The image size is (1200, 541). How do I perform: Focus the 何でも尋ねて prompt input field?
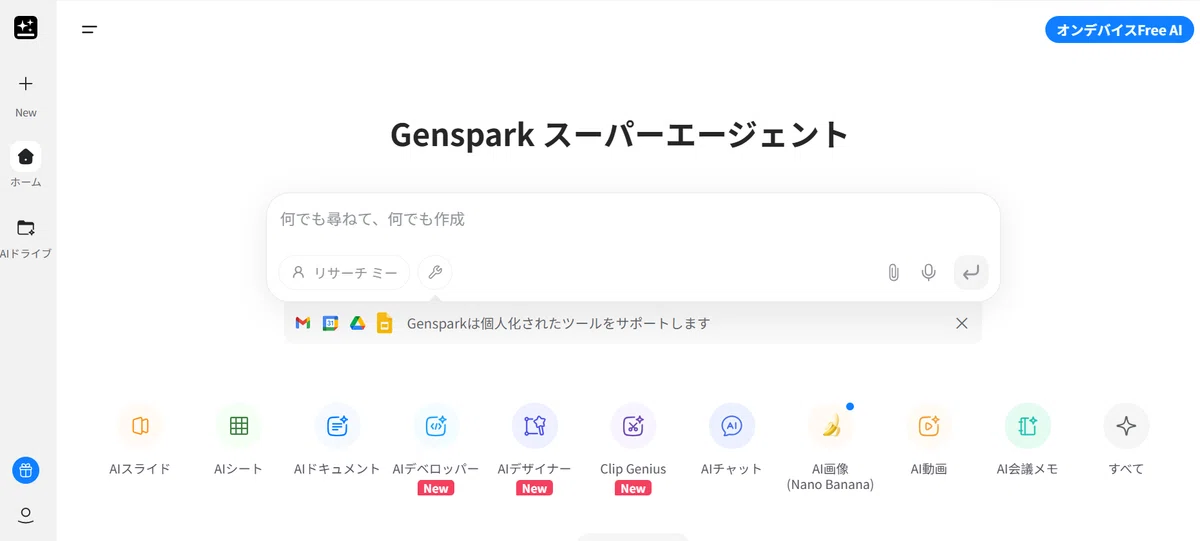(633, 219)
